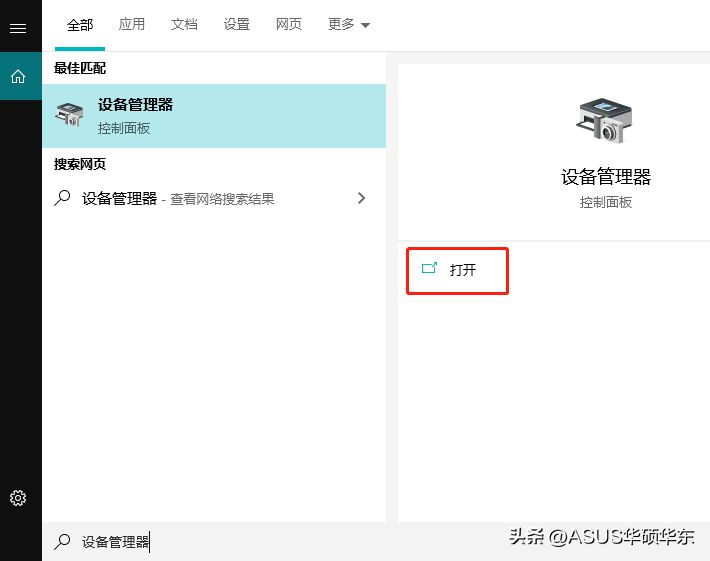710x561 pixels.
Task: Click the magnifier icon beside the web search result
Action: click(x=63, y=198)
